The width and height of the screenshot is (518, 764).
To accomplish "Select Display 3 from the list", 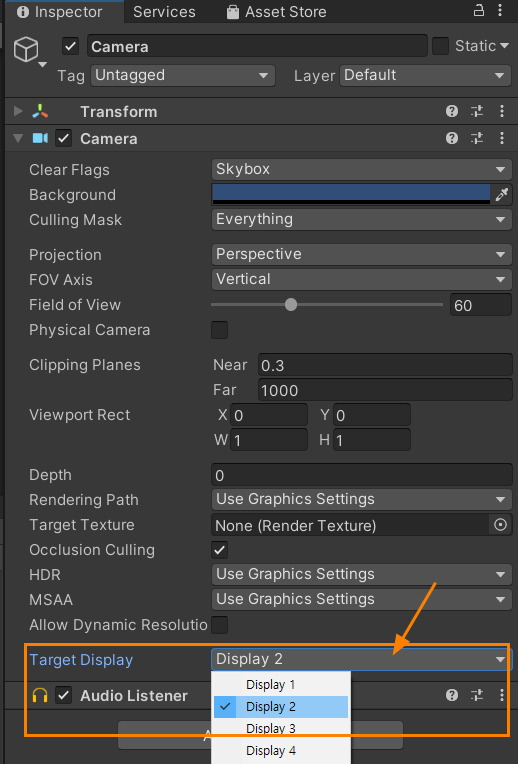I will click(281, 729).
